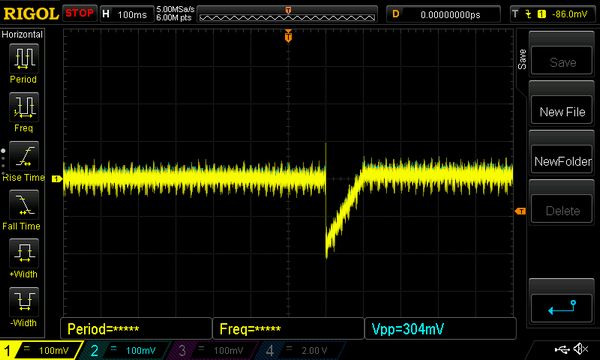
Task: Click the USB connection status icon
Action: pos(561,349)
